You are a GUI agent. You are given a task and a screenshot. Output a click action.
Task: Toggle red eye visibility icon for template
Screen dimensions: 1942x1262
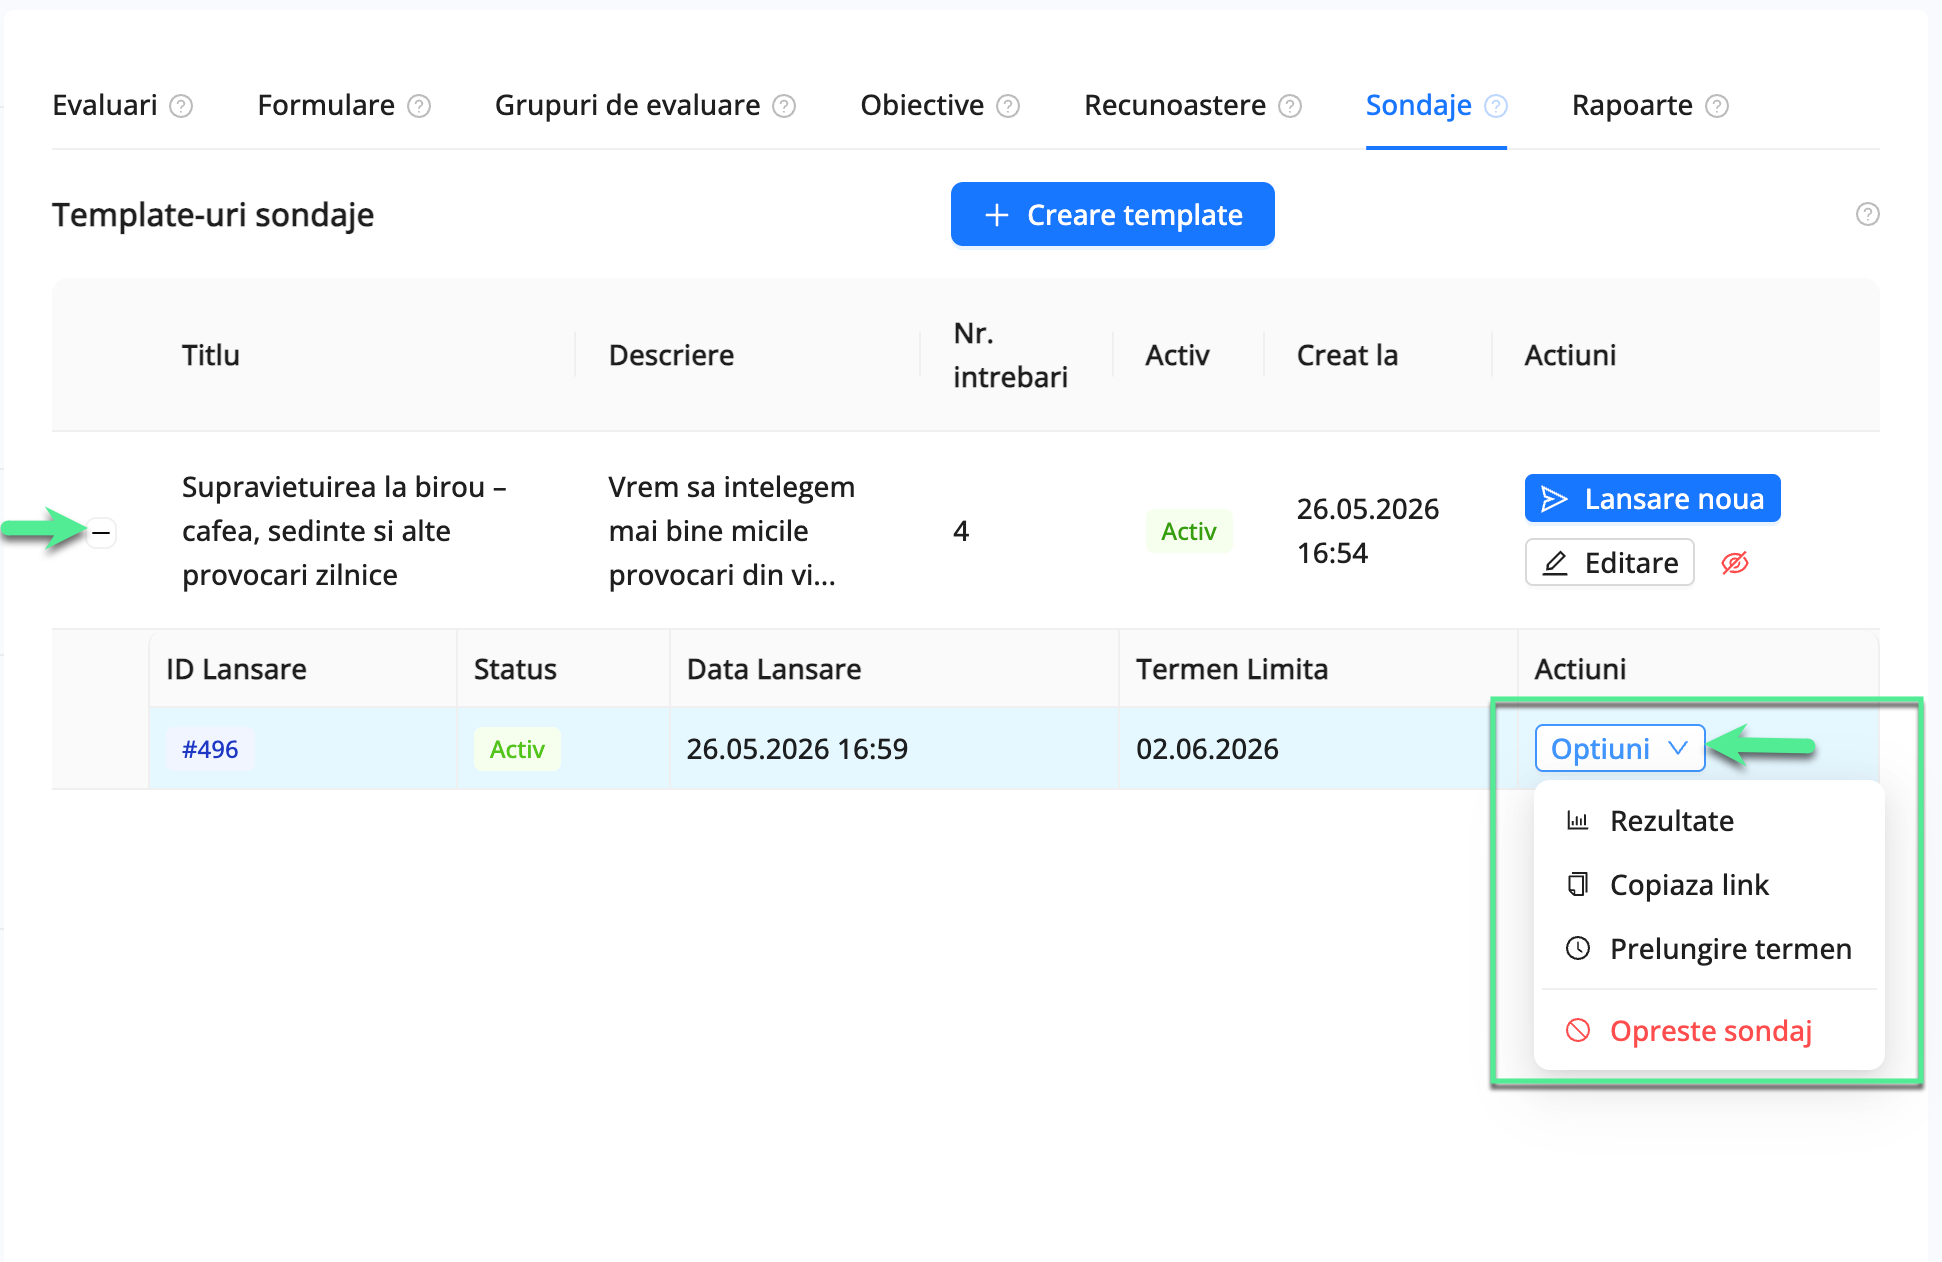(x=1735, y=563)
